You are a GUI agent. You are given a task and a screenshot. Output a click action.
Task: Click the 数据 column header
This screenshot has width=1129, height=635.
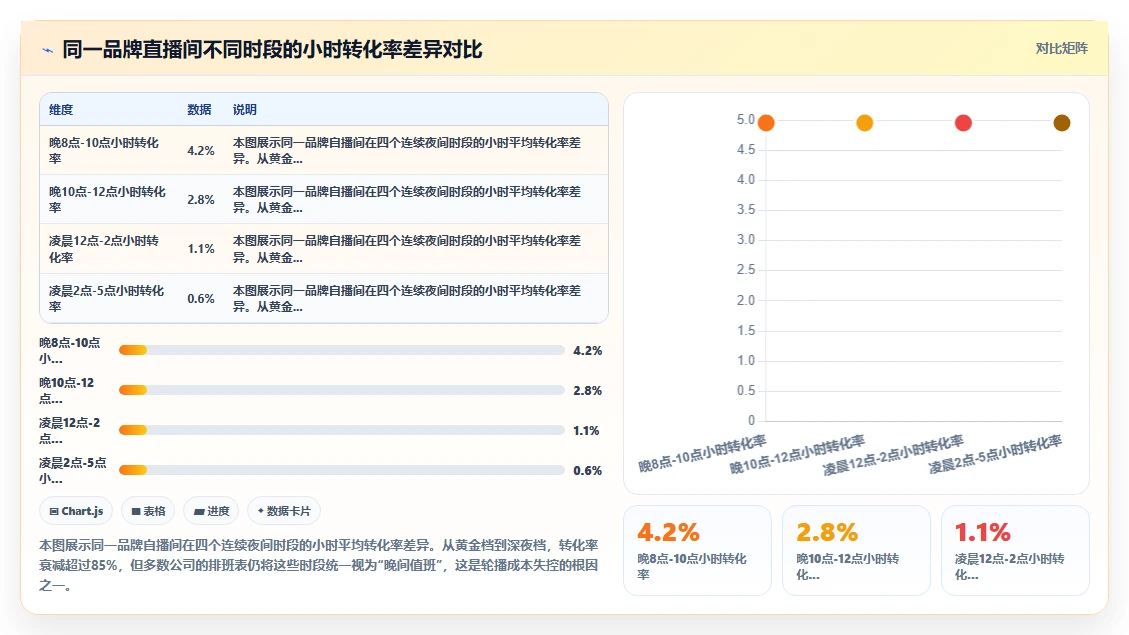click(x=199, y=109)
